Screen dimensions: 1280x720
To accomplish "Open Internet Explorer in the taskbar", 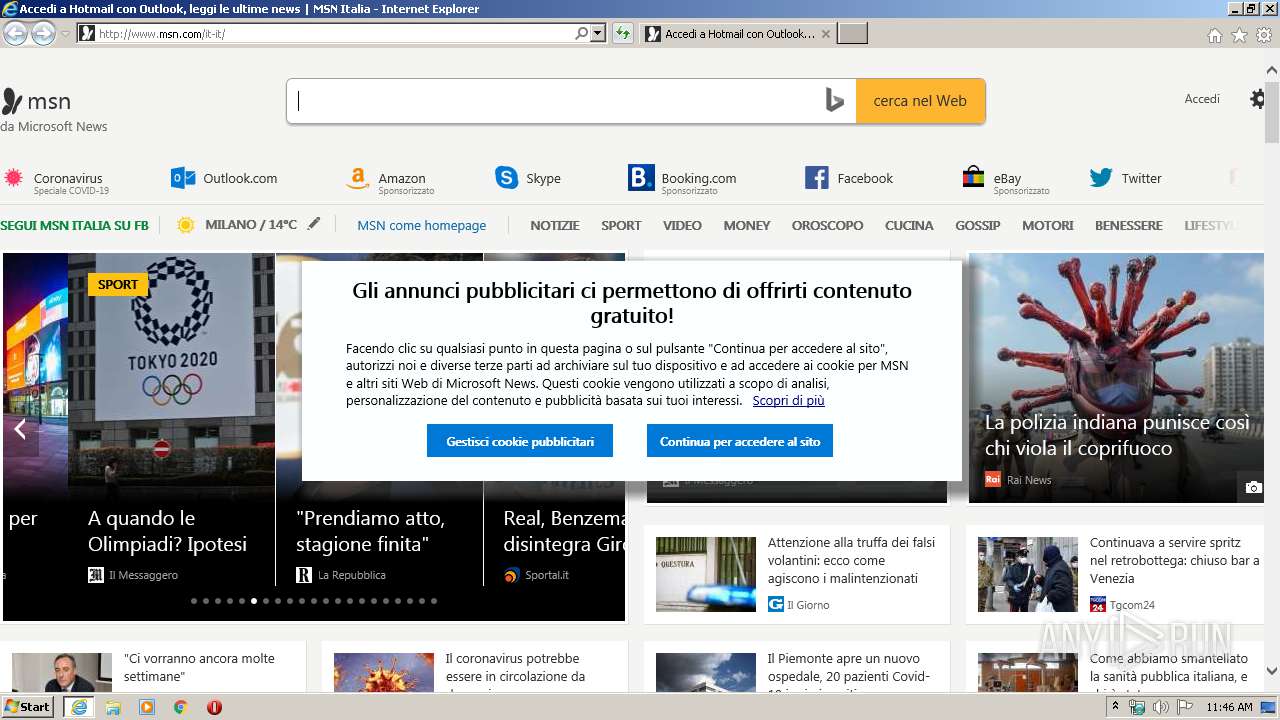I will [x=78, y=707].
